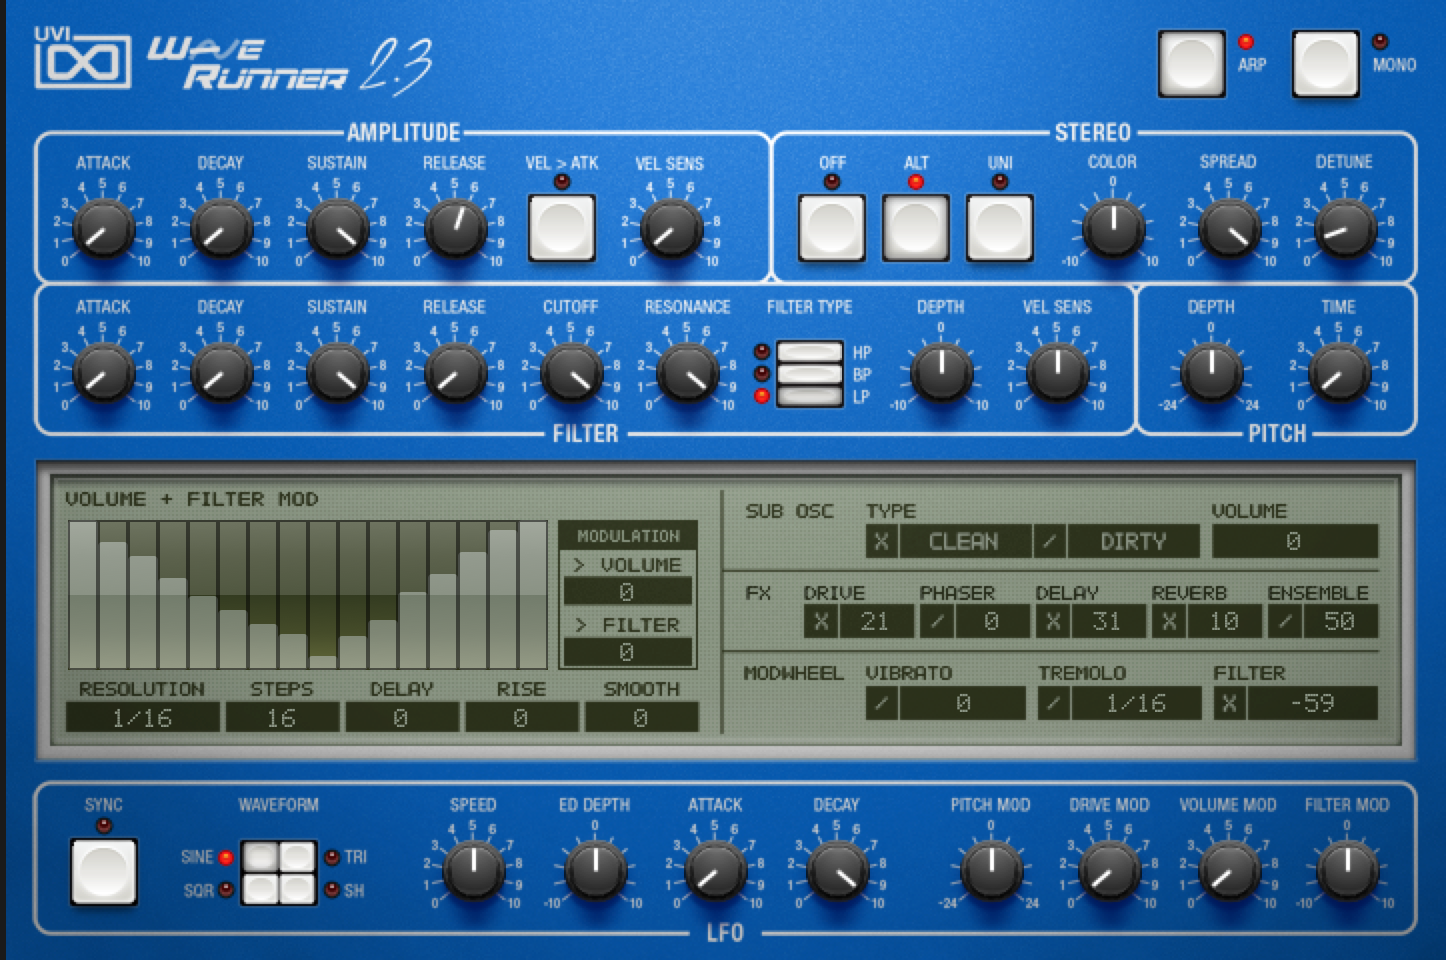This screenshot has width=1446, height=960.
Task: Click the modulation VOLUME amount field
Action: coord(627,592)
